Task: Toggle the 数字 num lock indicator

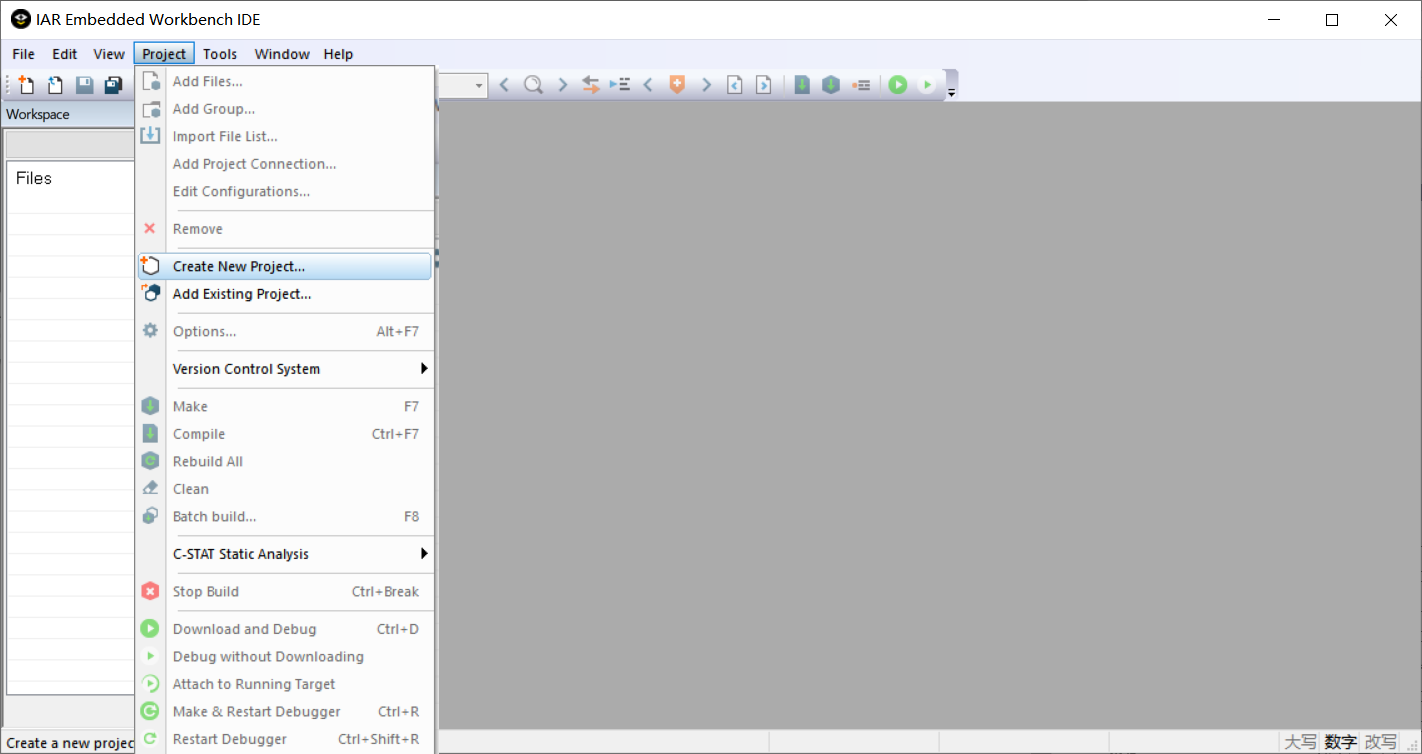Action: click(x=1341, y=742)
